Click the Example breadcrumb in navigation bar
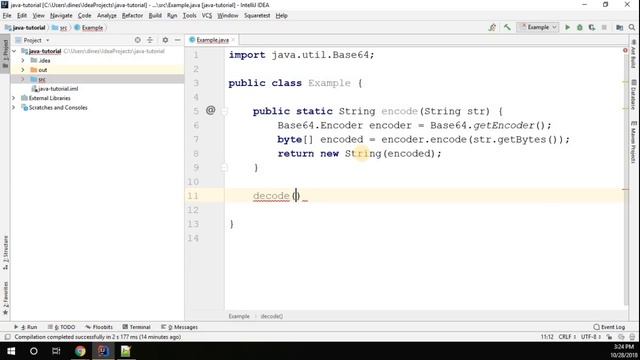 click(89, 28)
